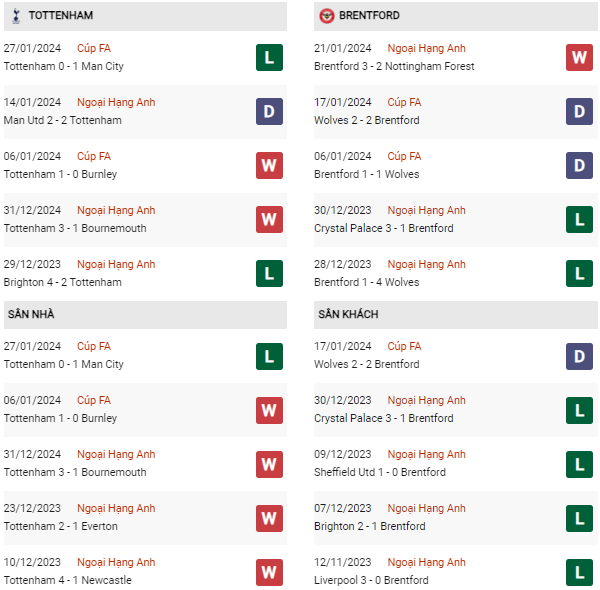
Task: Open Ngoại Hạng Anh link dated 21/01/2024
Action: [x=426, y=48]
